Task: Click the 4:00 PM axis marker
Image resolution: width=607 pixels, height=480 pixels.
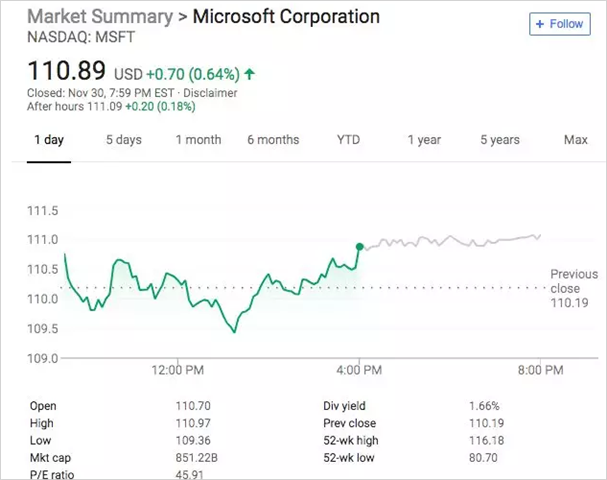Action: point(359,370)
